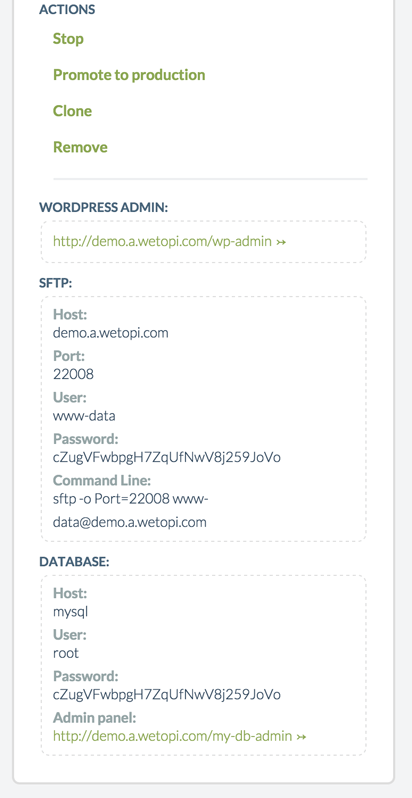
Task: Open the wp-admin URL link
Action: pyautogui.click(x=162, y=241)
